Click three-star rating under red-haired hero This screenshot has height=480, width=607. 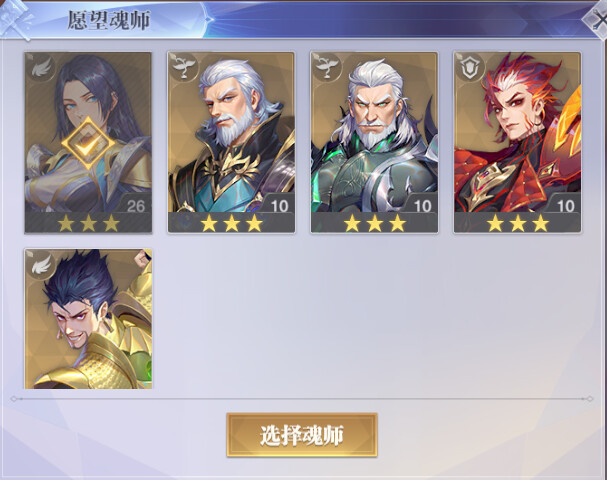click(518, 223)
